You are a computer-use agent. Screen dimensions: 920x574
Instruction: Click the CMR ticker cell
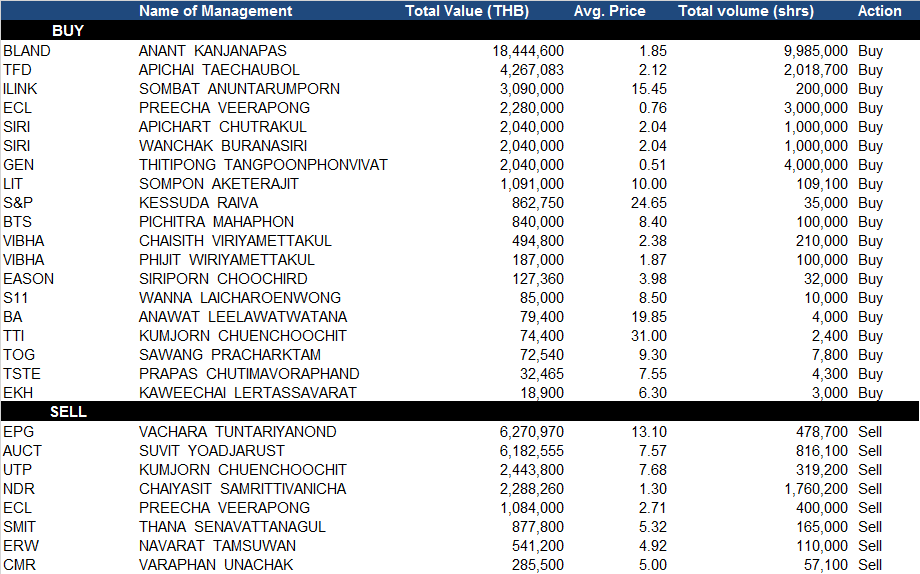pyautogui.click(x=19, y=565)
